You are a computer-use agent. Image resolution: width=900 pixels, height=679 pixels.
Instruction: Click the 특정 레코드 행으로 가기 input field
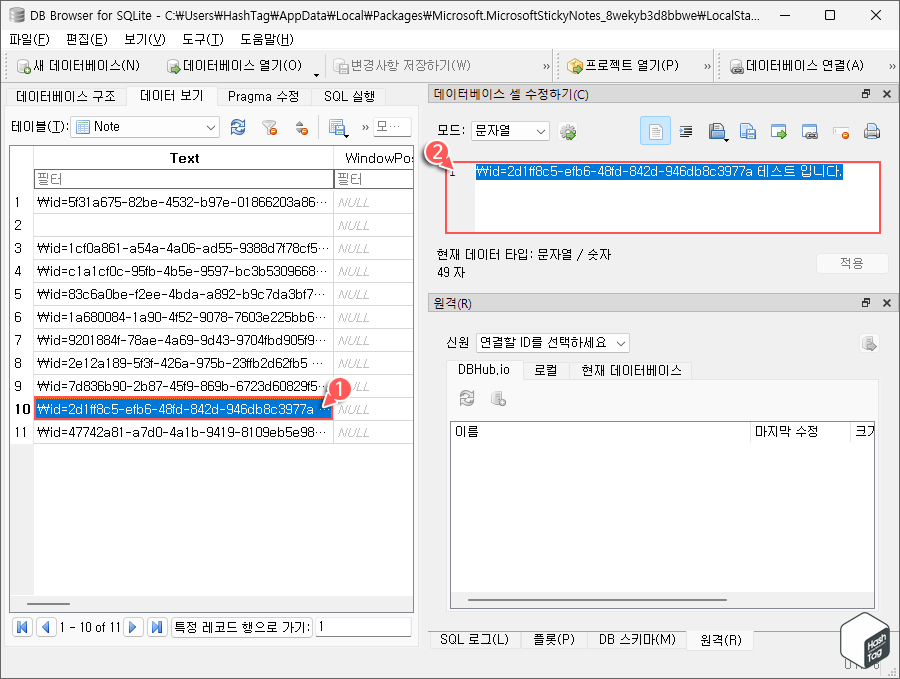tap(363, 626)
